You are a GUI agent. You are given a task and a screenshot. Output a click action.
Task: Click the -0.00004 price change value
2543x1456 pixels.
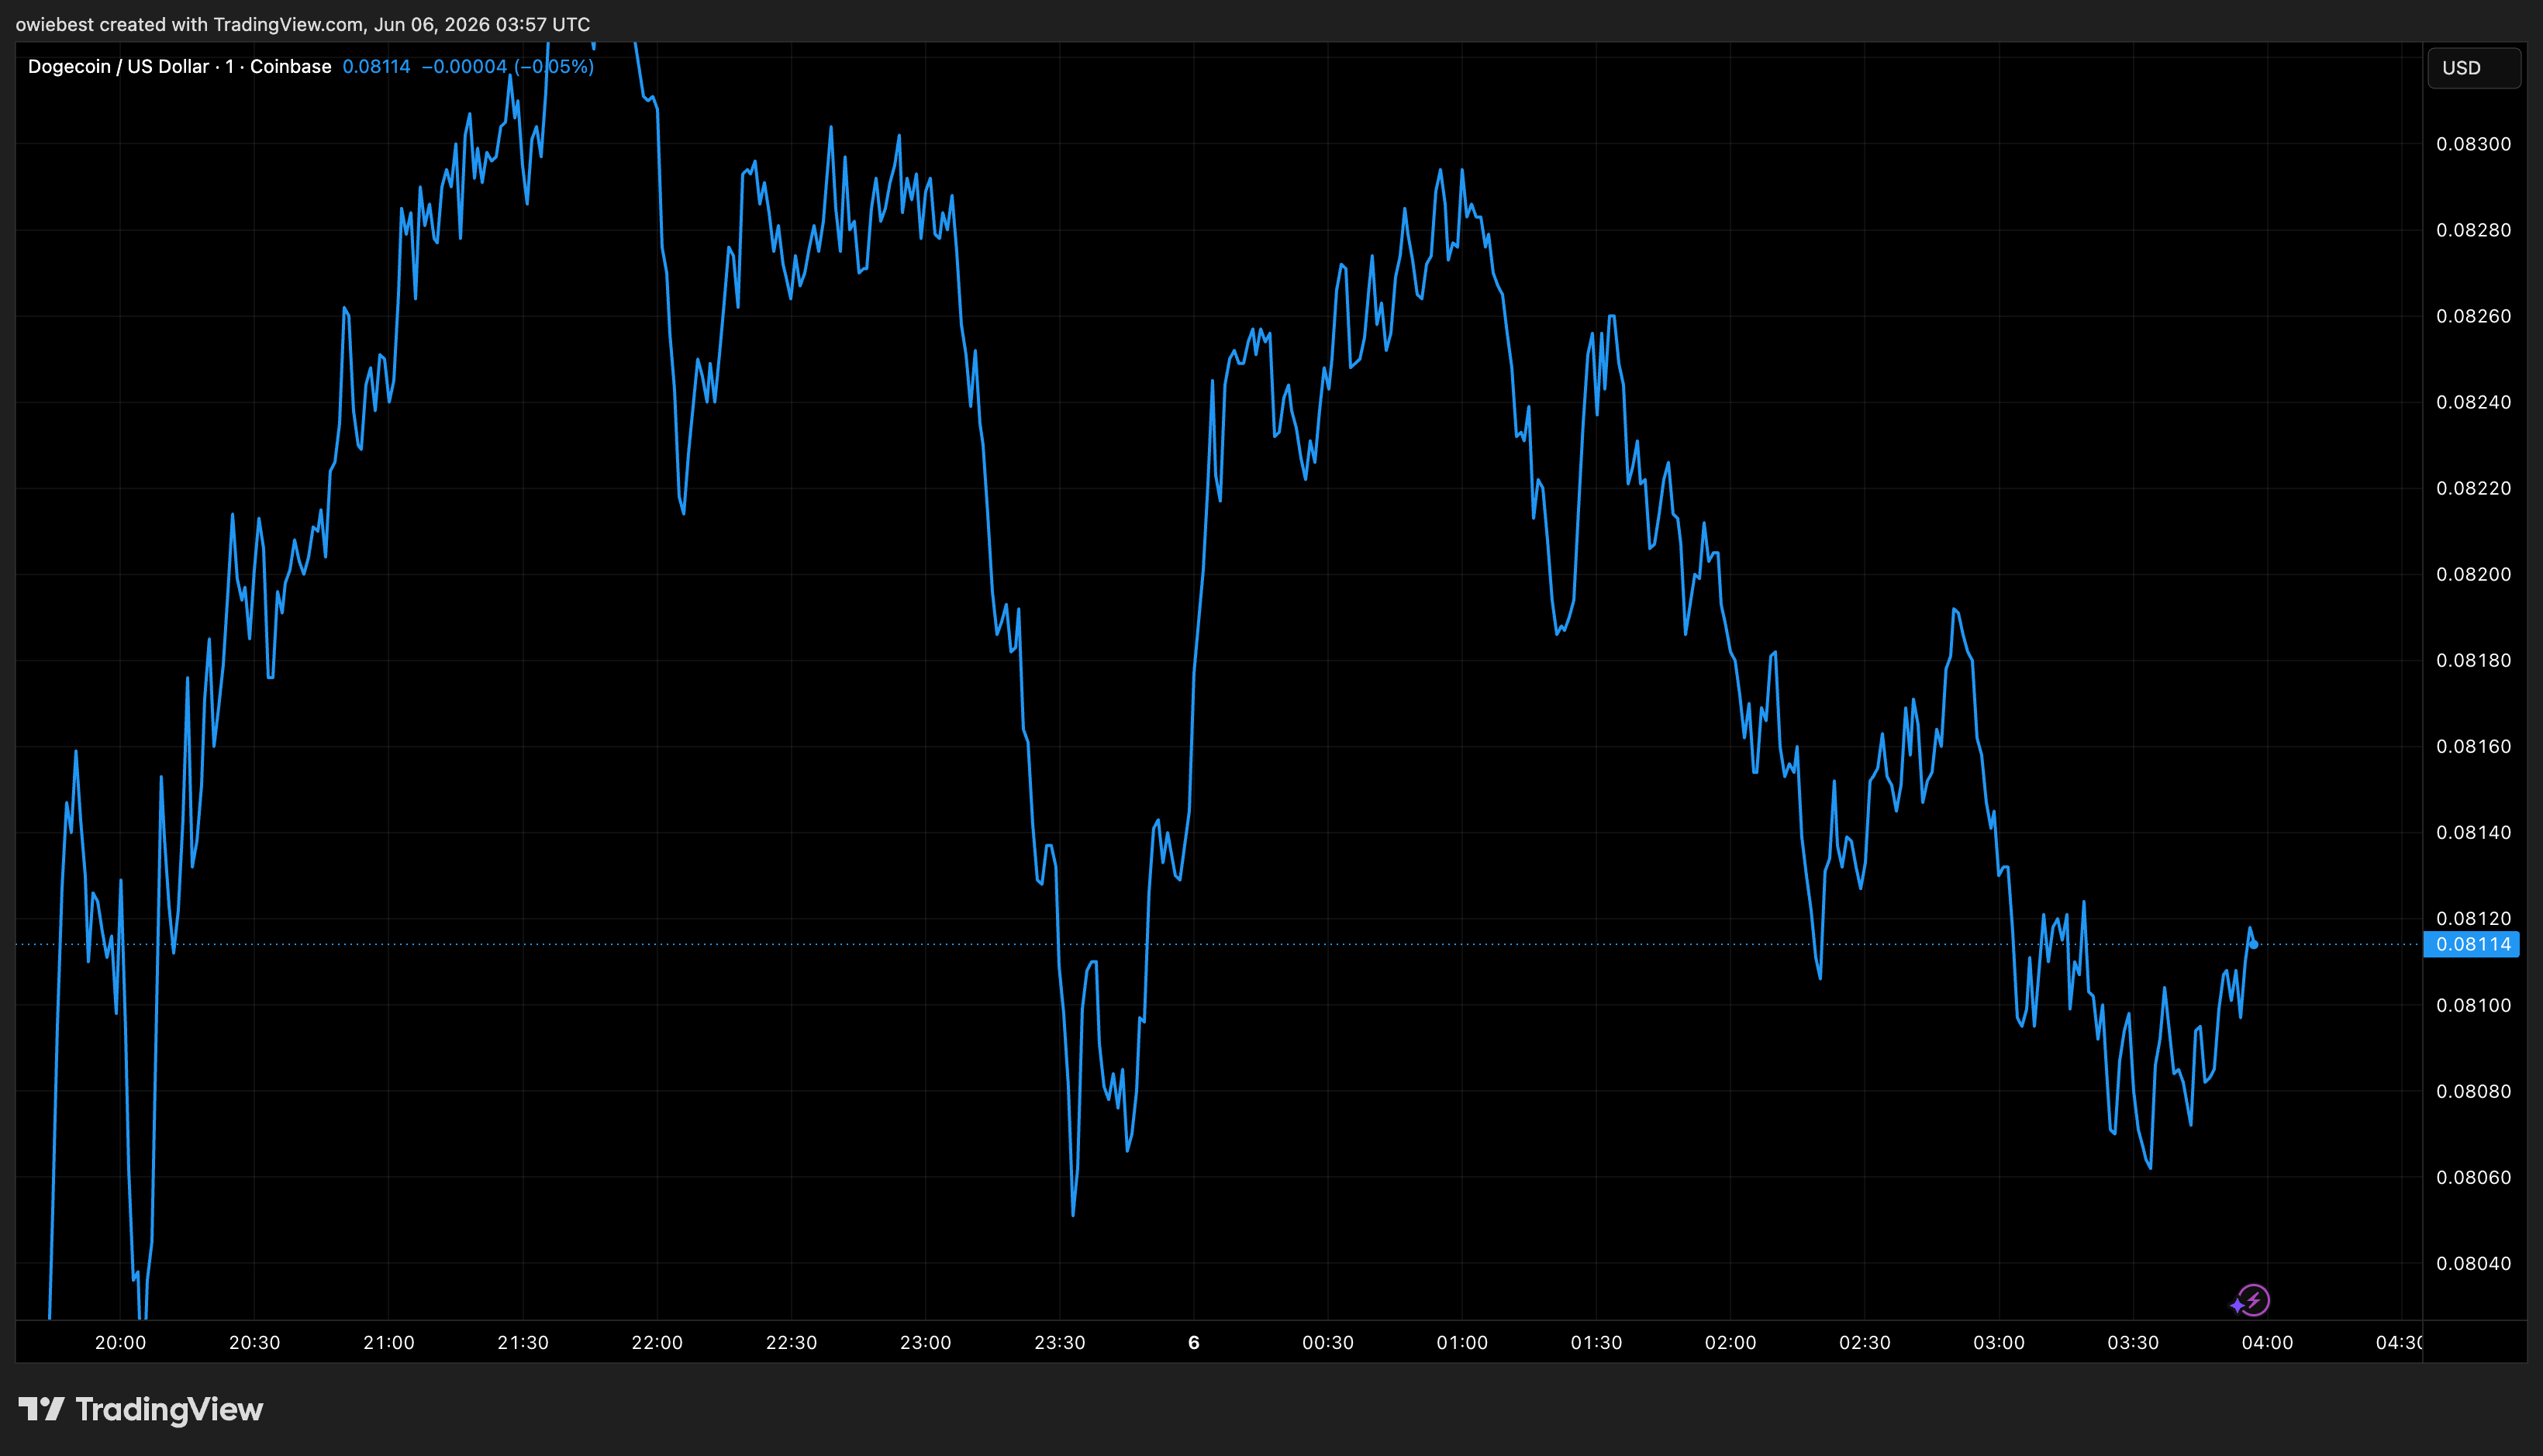(464, 66)
